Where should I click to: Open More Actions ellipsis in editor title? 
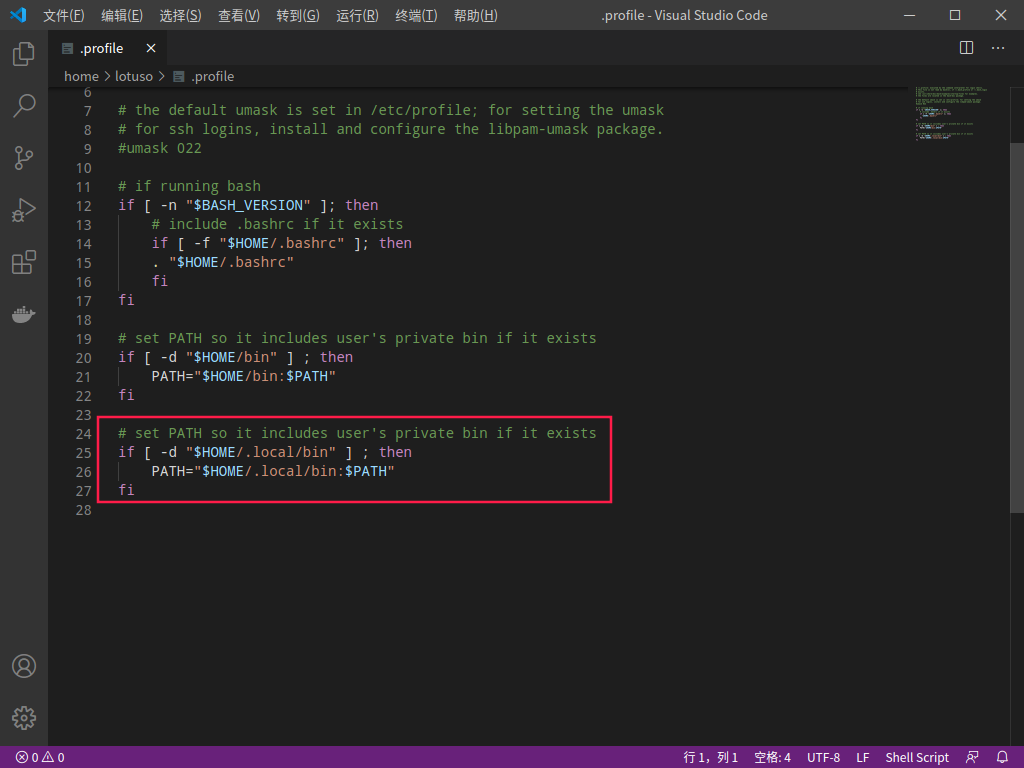[x=998, y=48]
